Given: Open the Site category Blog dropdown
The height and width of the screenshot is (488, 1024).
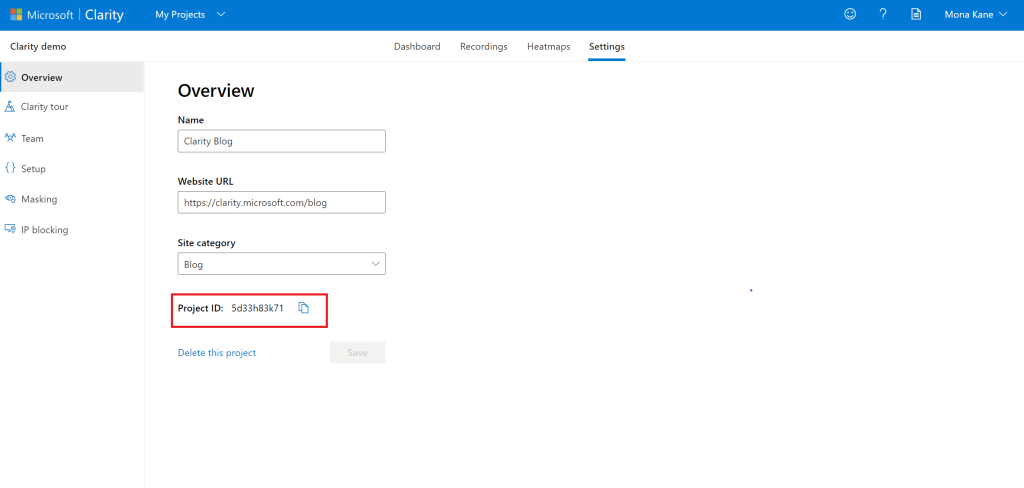Looking at the screenshot, I should click(281, 264).
